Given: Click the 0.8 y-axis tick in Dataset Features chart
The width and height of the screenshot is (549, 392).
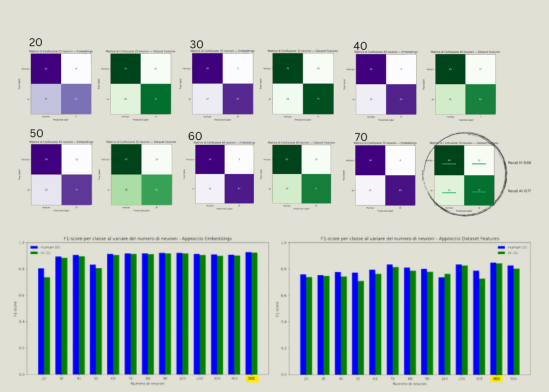Looking at the screenshot, I should coord(284,269).
